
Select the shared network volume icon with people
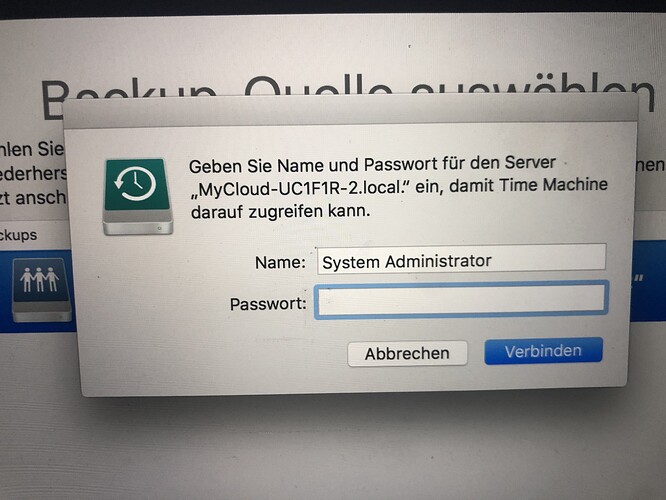click(41, 290)
